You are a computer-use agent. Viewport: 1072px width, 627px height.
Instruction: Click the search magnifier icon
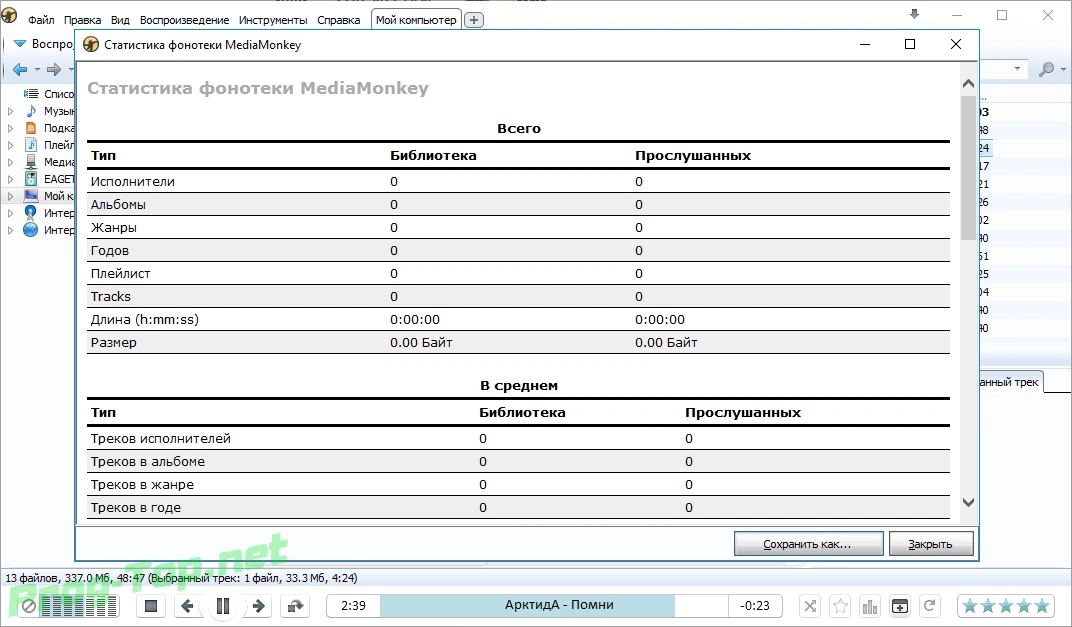coord(1046,69)
